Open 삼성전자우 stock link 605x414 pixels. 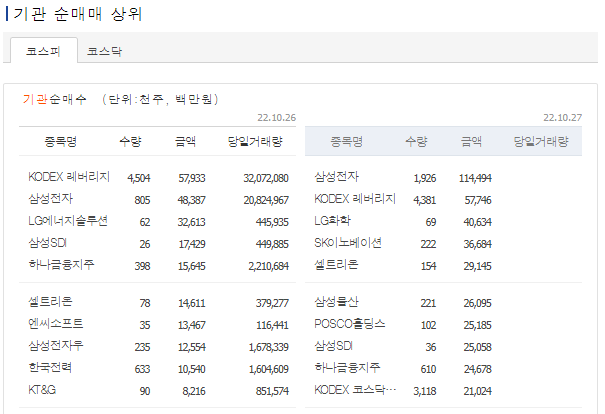coord(56,346)
